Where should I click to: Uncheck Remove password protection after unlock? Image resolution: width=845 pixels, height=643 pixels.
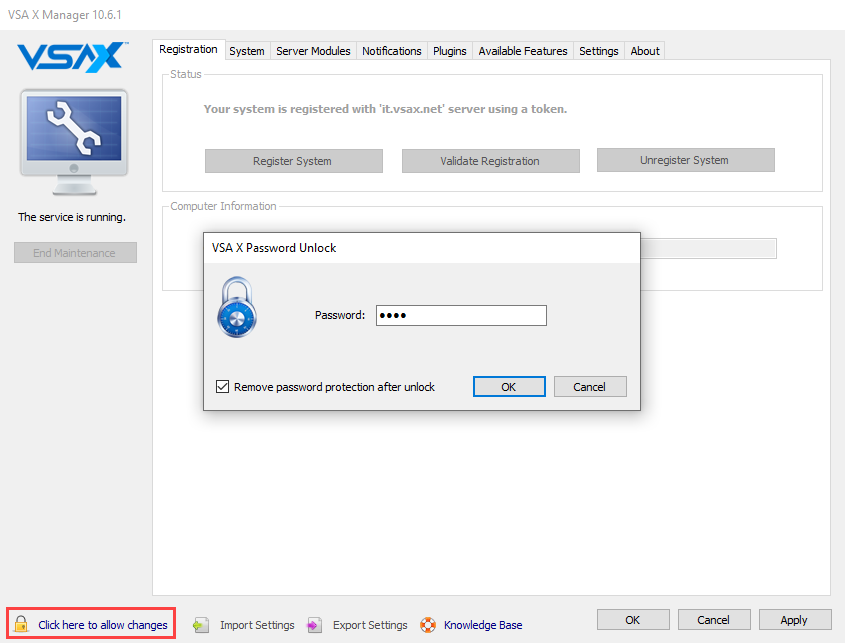pyautogui.click(x=223, y=386)
